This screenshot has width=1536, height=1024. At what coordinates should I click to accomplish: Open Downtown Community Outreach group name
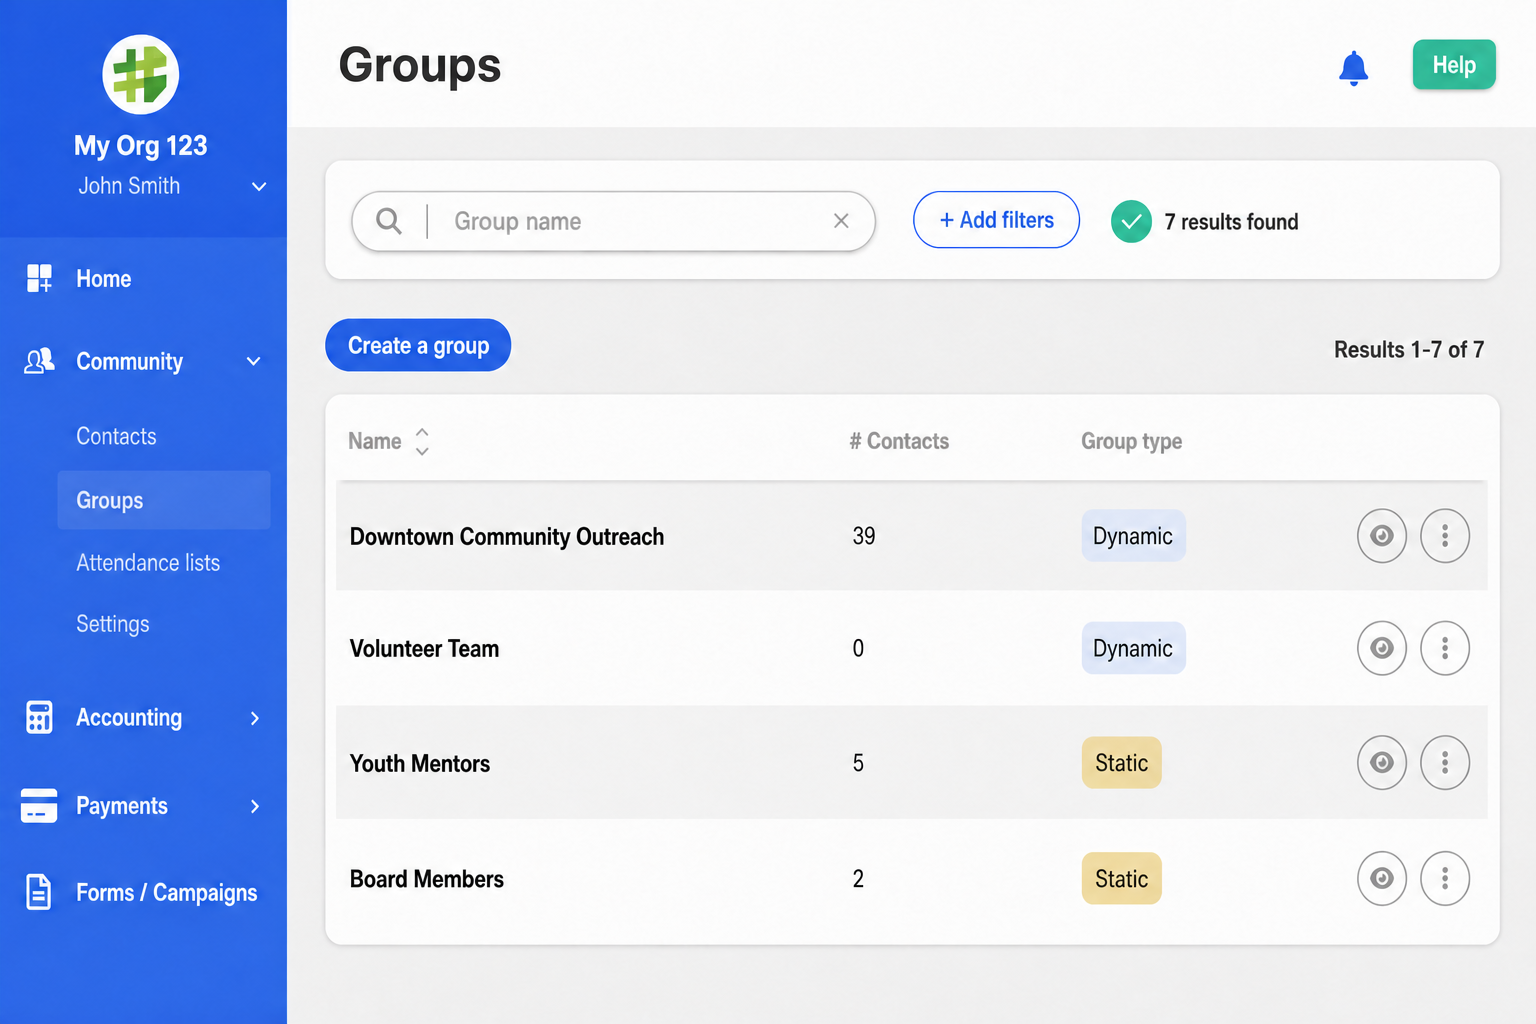[507, 537]
